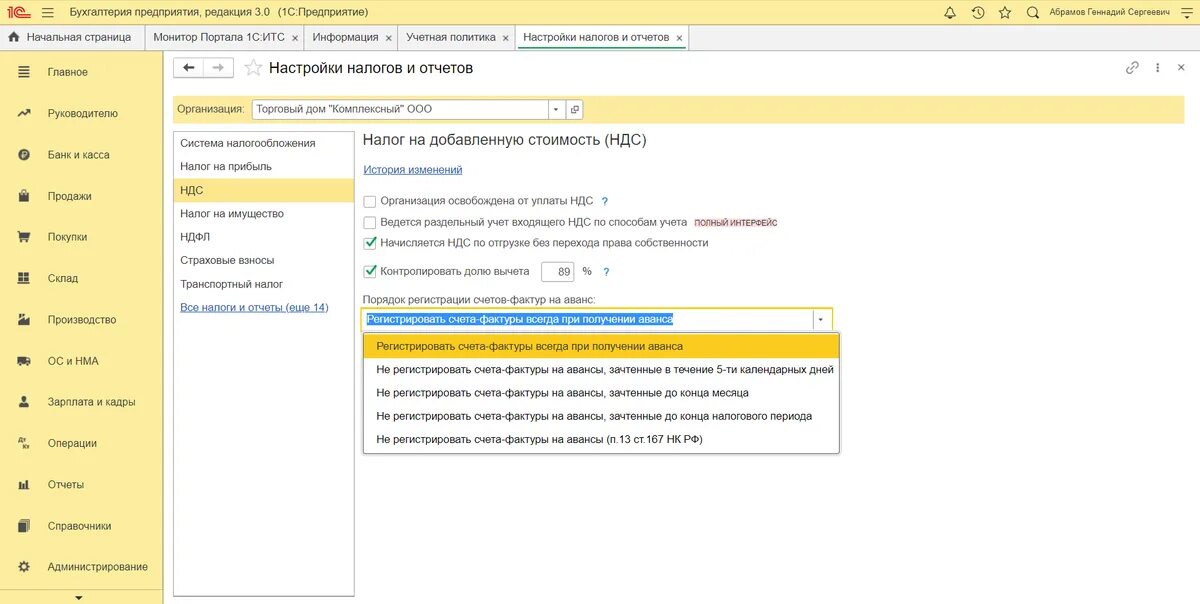The height and width of the screenshot is (604, 1200).
Task: Uncheck 'Контролировать долю вычета' checkbox
Action: [x=370, y=271]
